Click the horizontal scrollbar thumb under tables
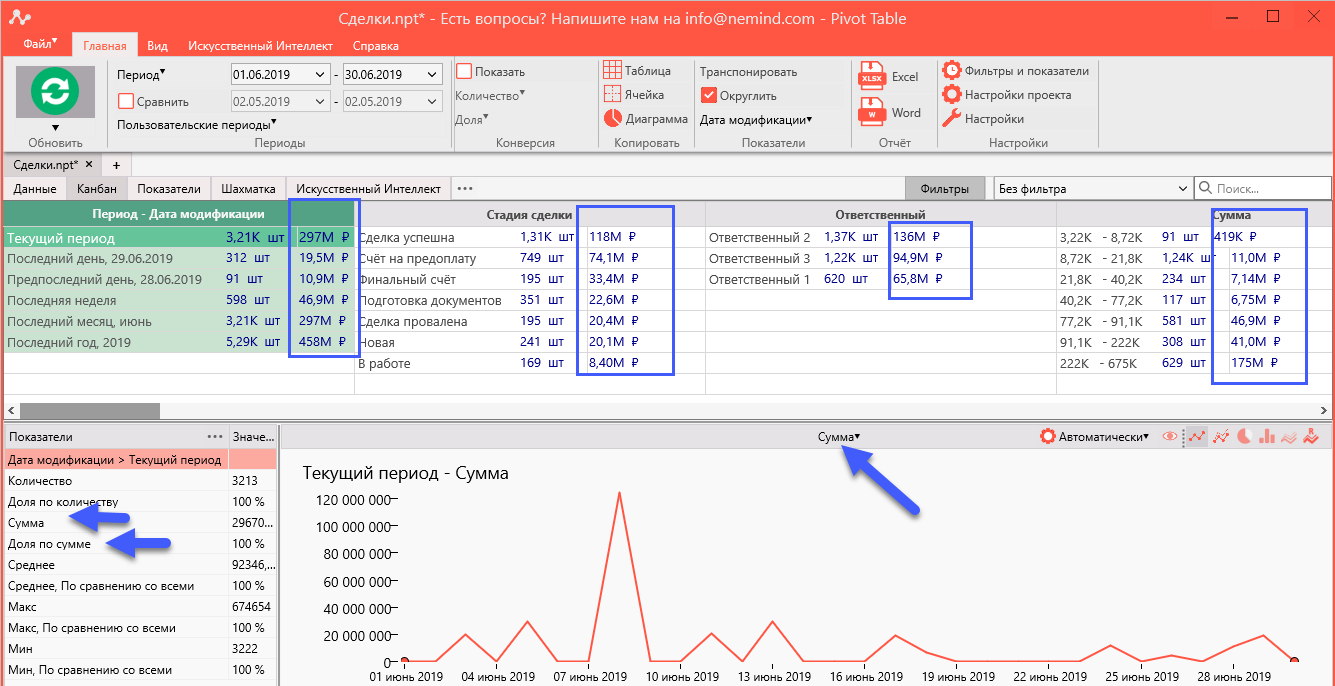Viewport: 1335px width, 686px height. click(x=89, y=411)
